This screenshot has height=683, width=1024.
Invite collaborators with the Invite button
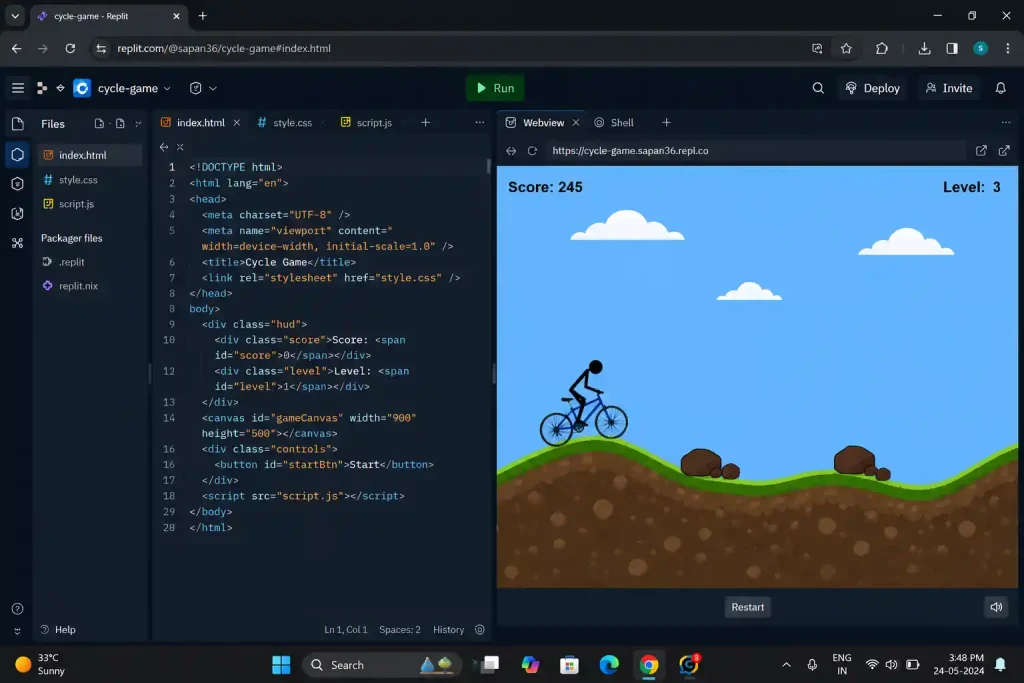949,88
